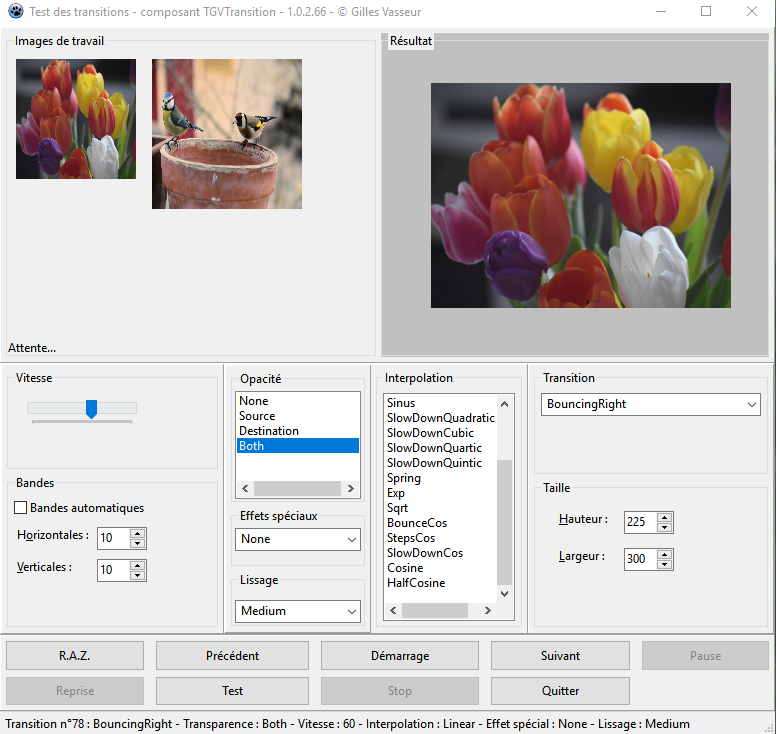Viewport: 776px width, 734px height.
Task: Select BounceCos interpolation in the list
Action: click(x=416, y=523)
